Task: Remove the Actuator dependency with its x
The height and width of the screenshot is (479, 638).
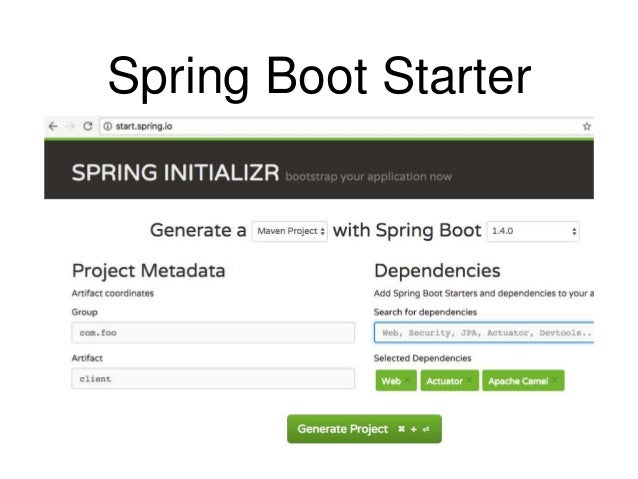Action: coord(469,380)
